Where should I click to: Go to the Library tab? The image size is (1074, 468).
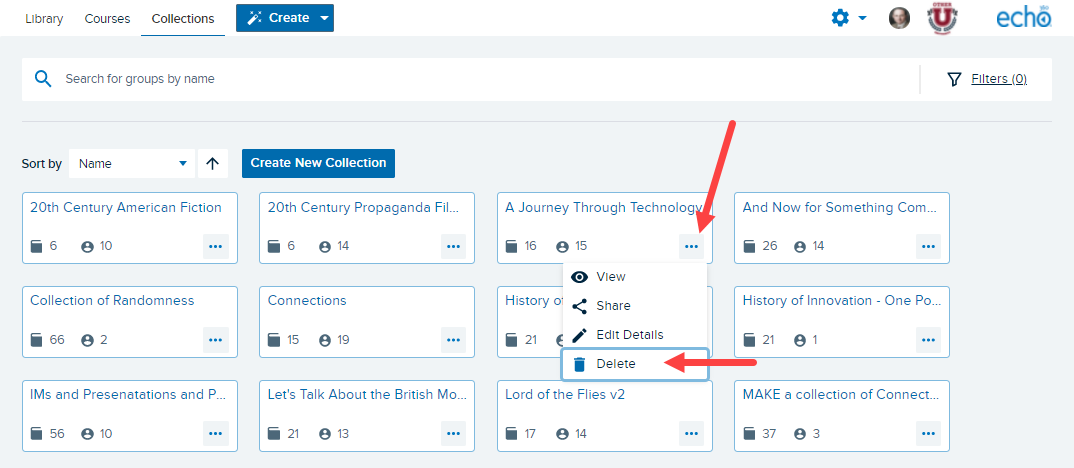pos(44,19)
